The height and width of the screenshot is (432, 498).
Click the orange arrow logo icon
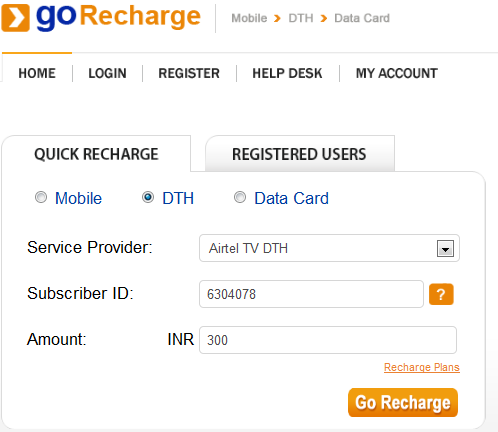[x=15, y=18]
